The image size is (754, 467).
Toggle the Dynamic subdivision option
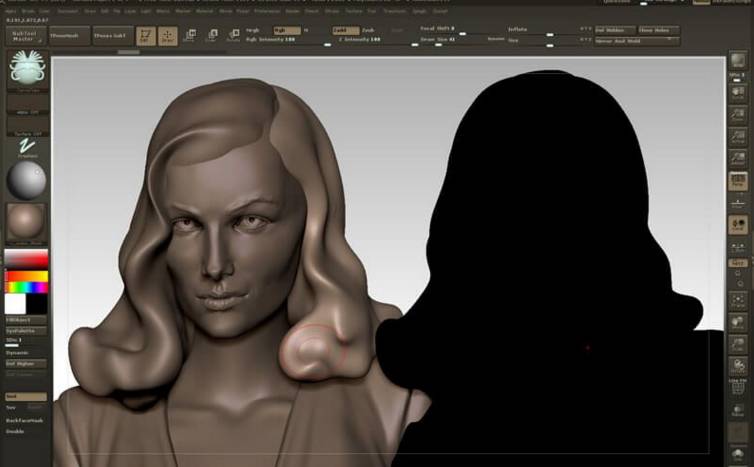coord(17,353)
